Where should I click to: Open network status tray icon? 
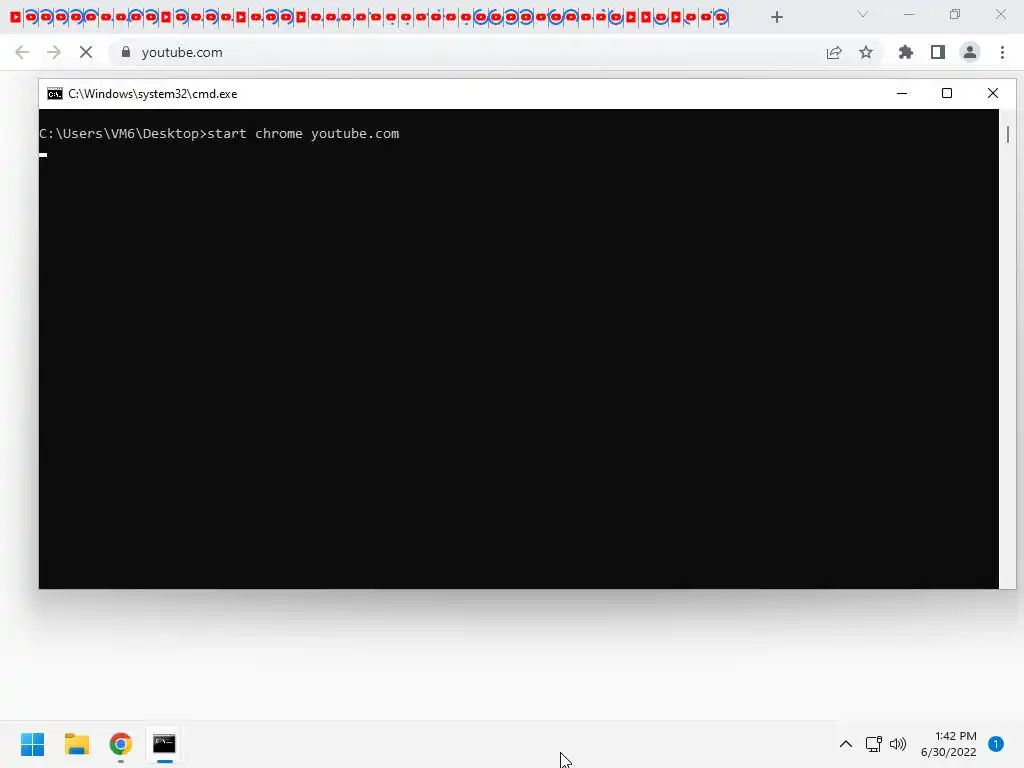pyautogui.click(x=873, y=744)
